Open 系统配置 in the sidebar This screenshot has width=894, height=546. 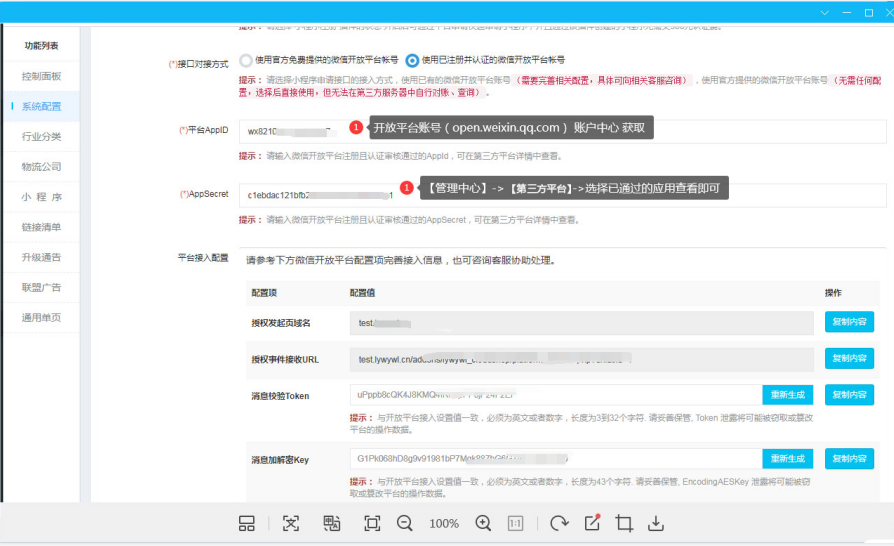click(x=41, y=106)
